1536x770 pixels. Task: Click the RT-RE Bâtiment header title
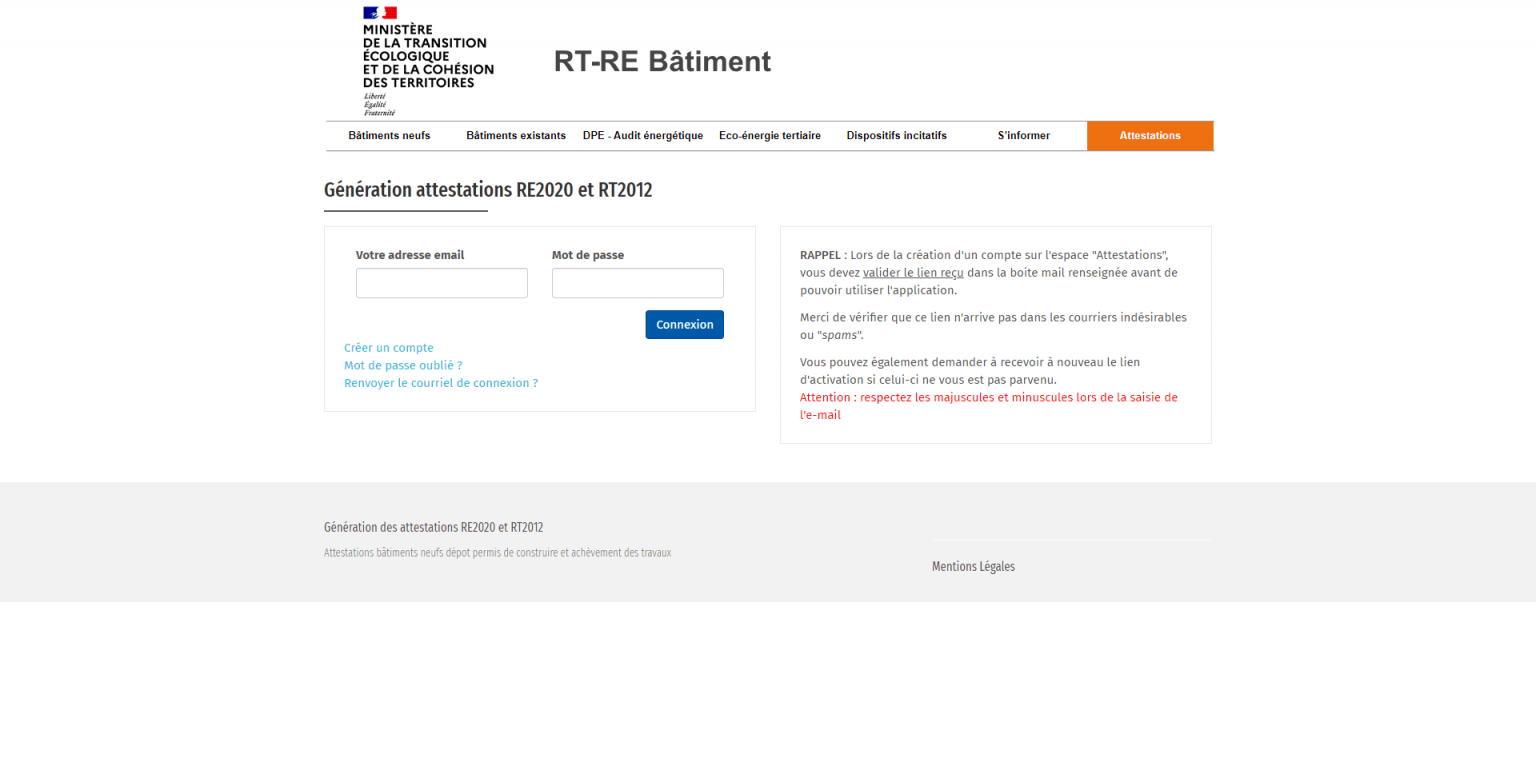coord(662,61)
